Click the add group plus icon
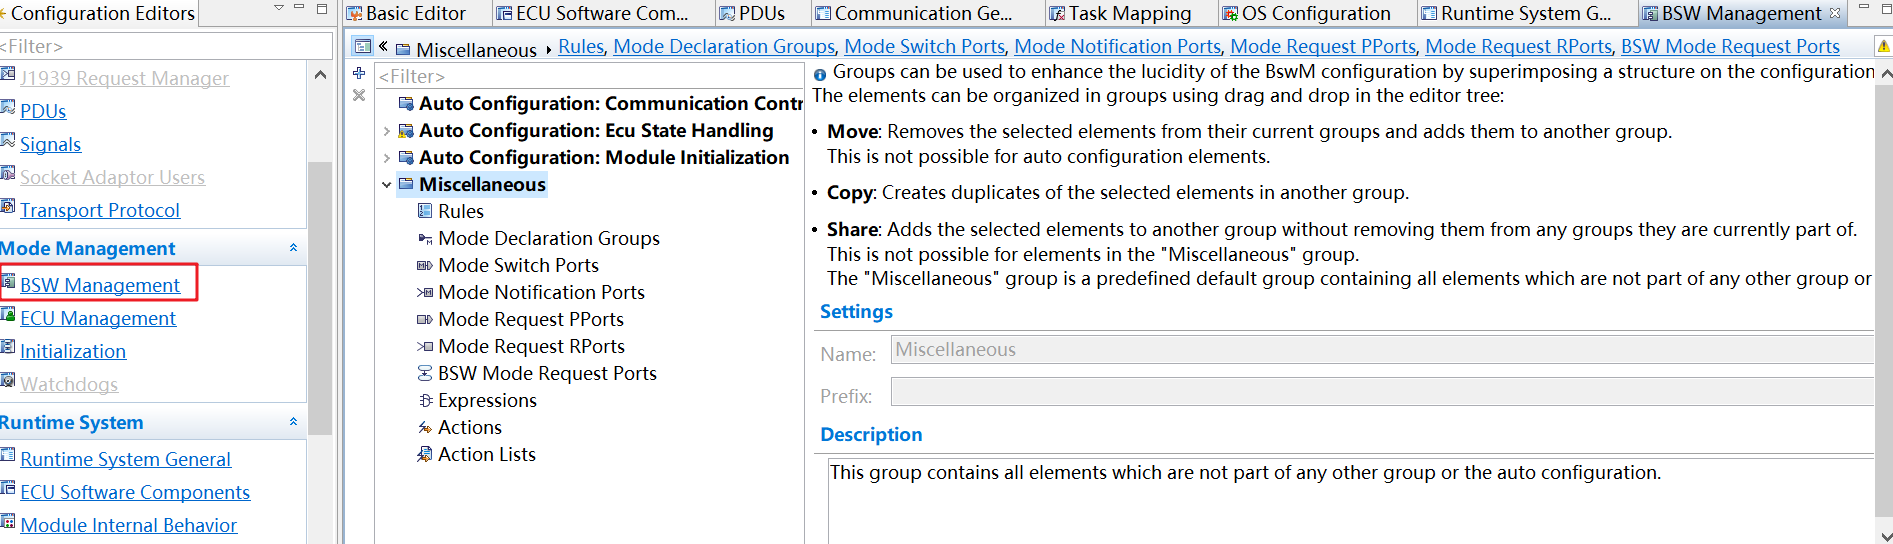The height and width of the screenshot is (544, 1893). [359, 73]
